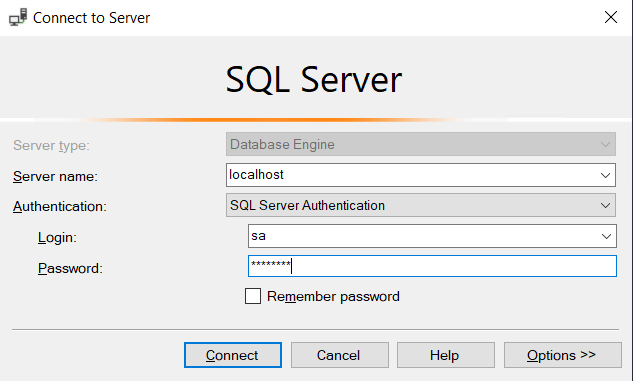The image size is (633, 381).
Task: Click the Connect to Server title icon
Action: [x=18, y=17]
